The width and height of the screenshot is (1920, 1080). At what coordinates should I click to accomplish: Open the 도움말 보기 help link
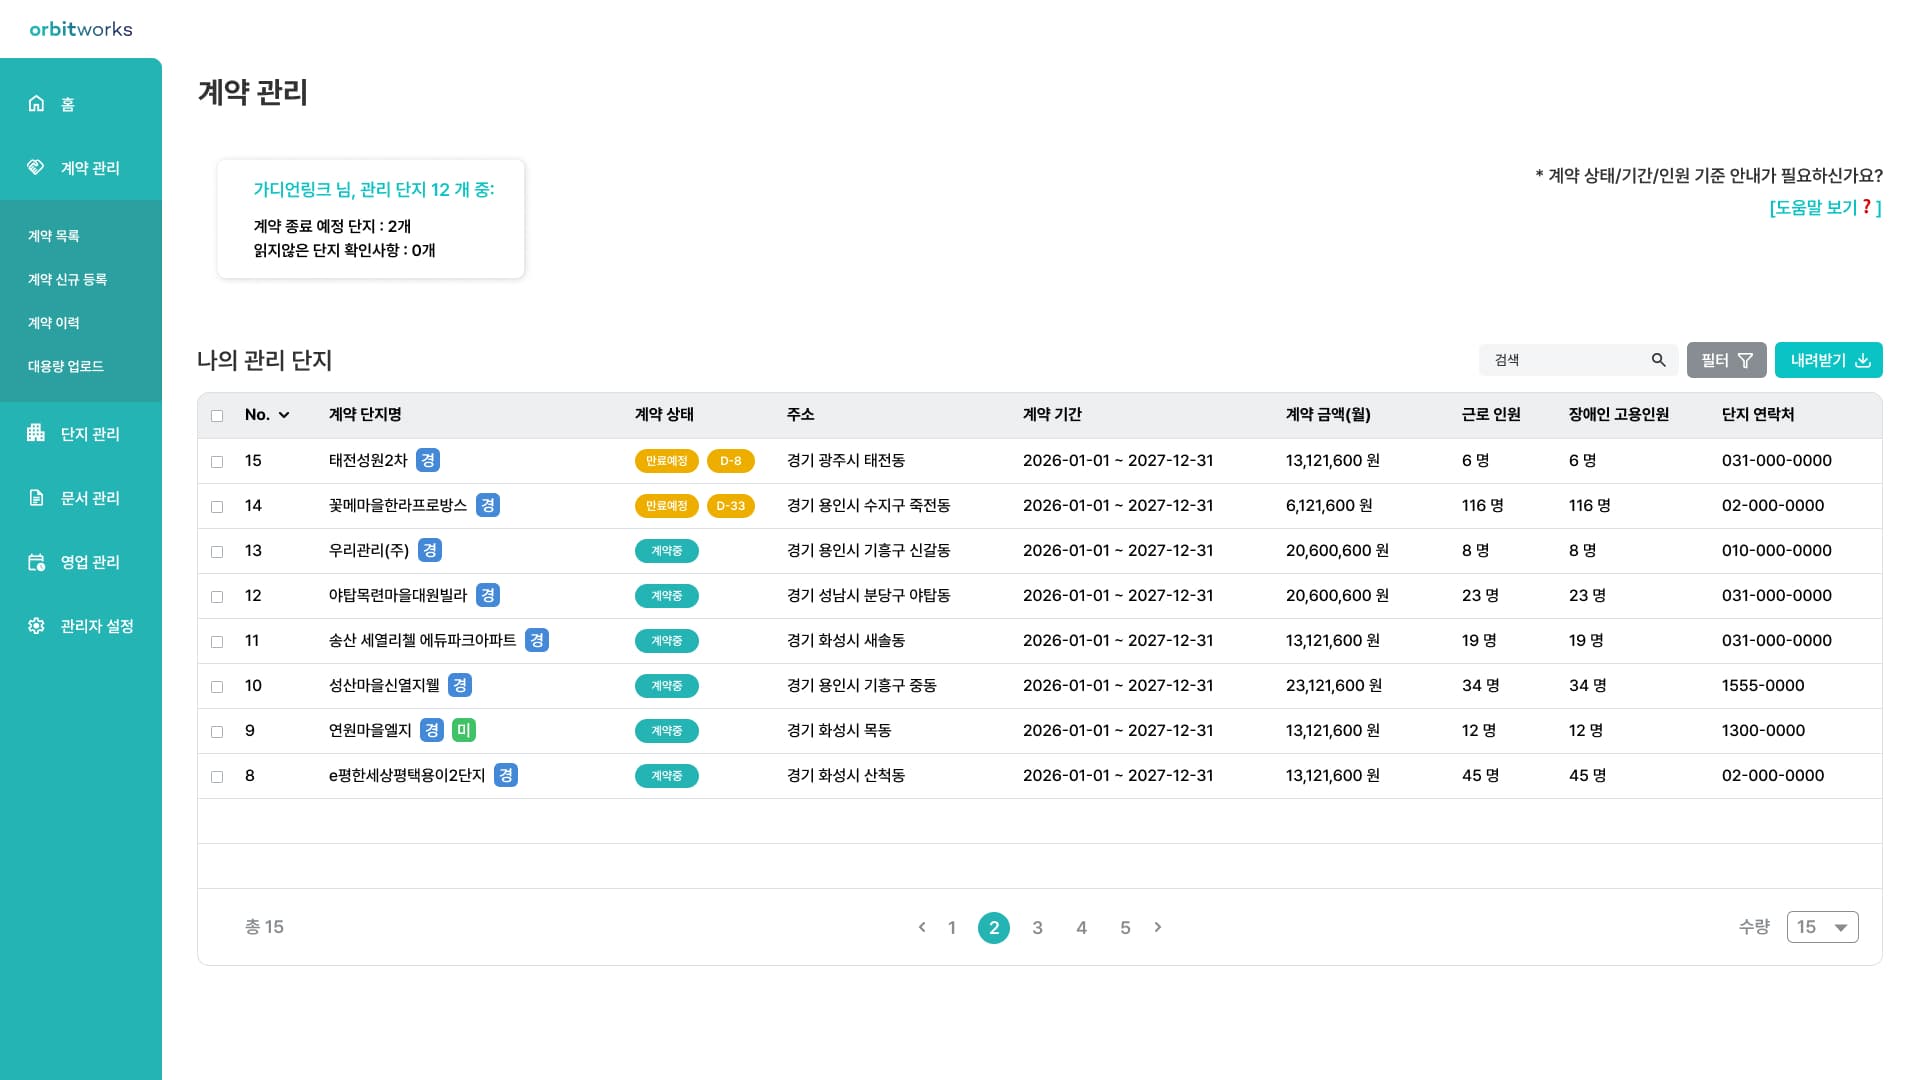click(x=1826, y=207)
